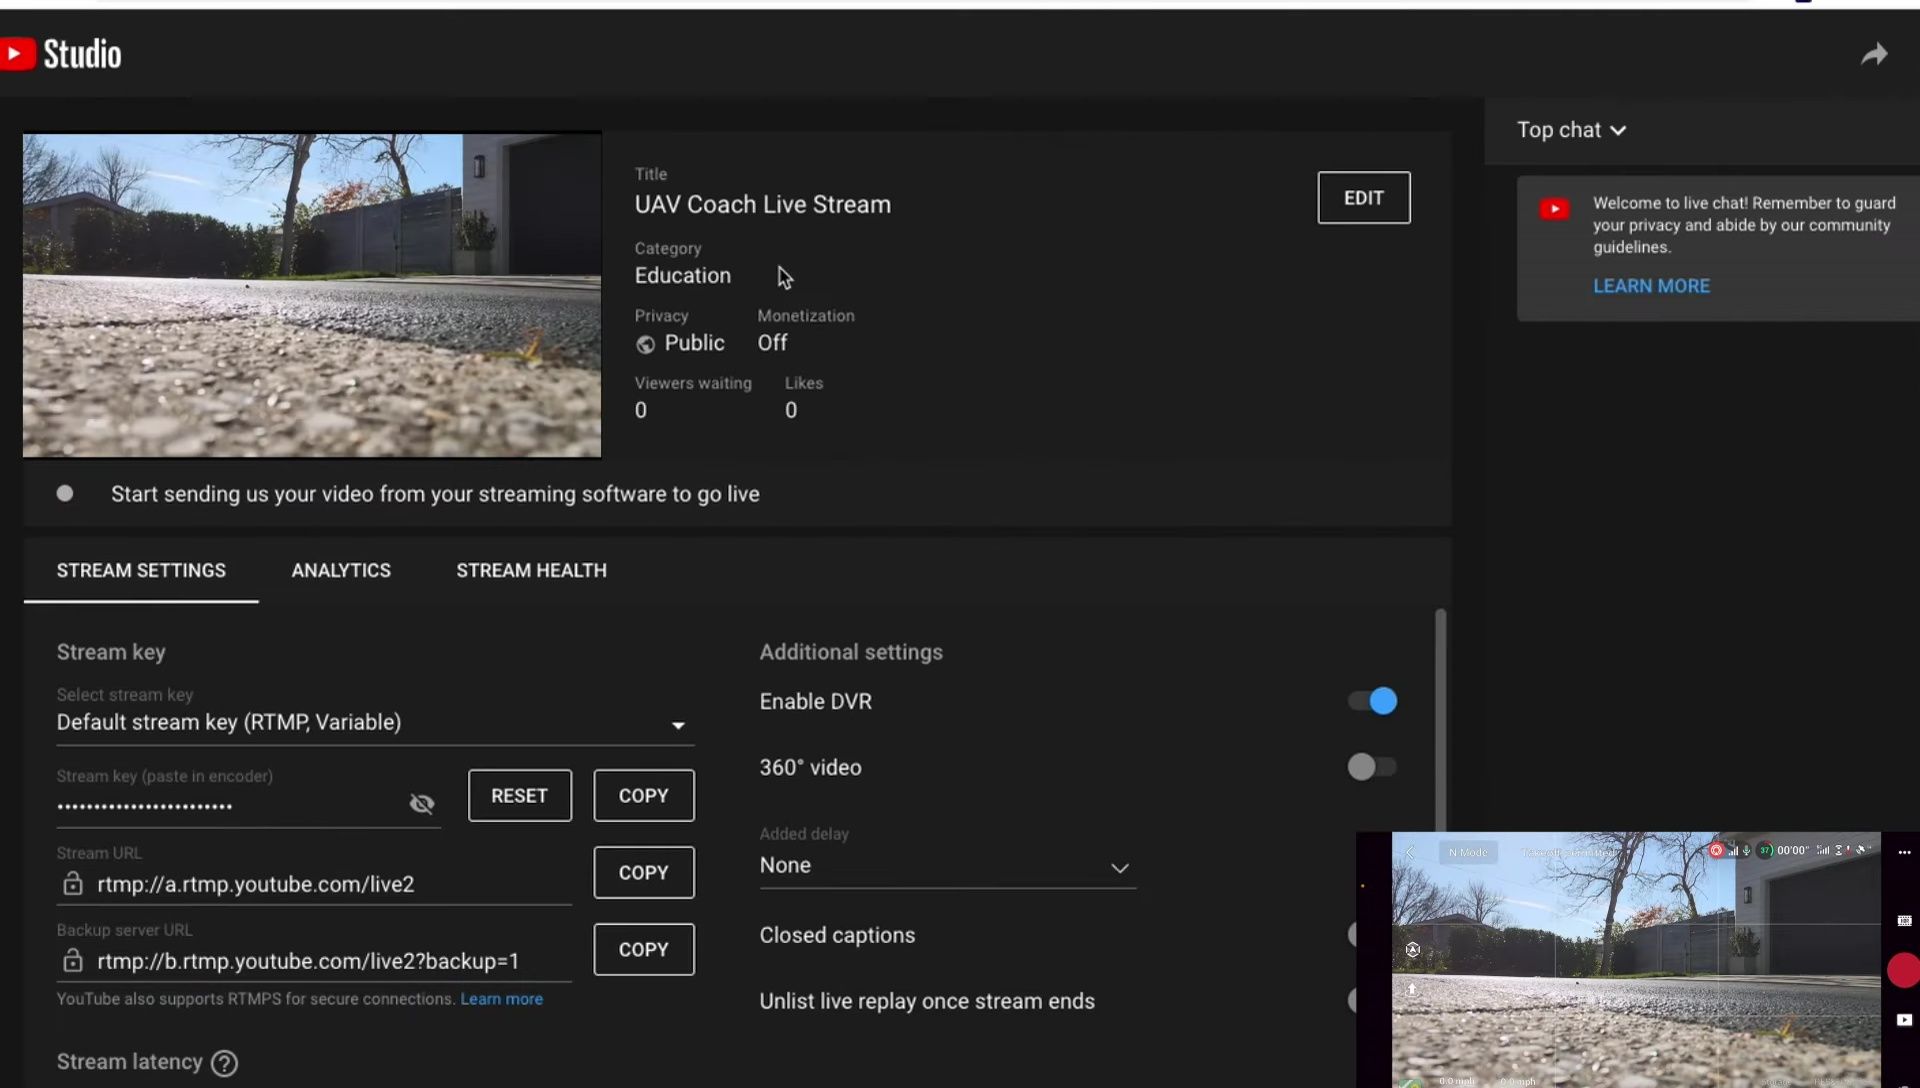Tap the red record button in drone app
This screenshot has height=1088, width=1920.
click(1903, 970)
